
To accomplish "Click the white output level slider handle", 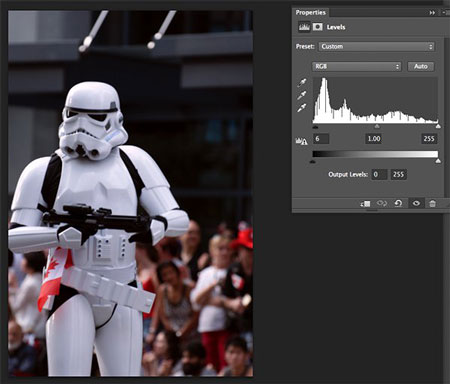I will 438,161.
